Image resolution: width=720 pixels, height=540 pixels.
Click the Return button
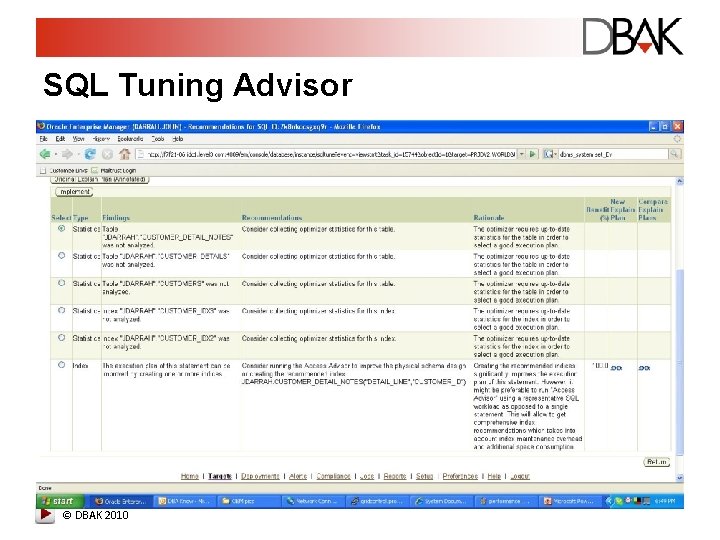click(x=656, y=462)
